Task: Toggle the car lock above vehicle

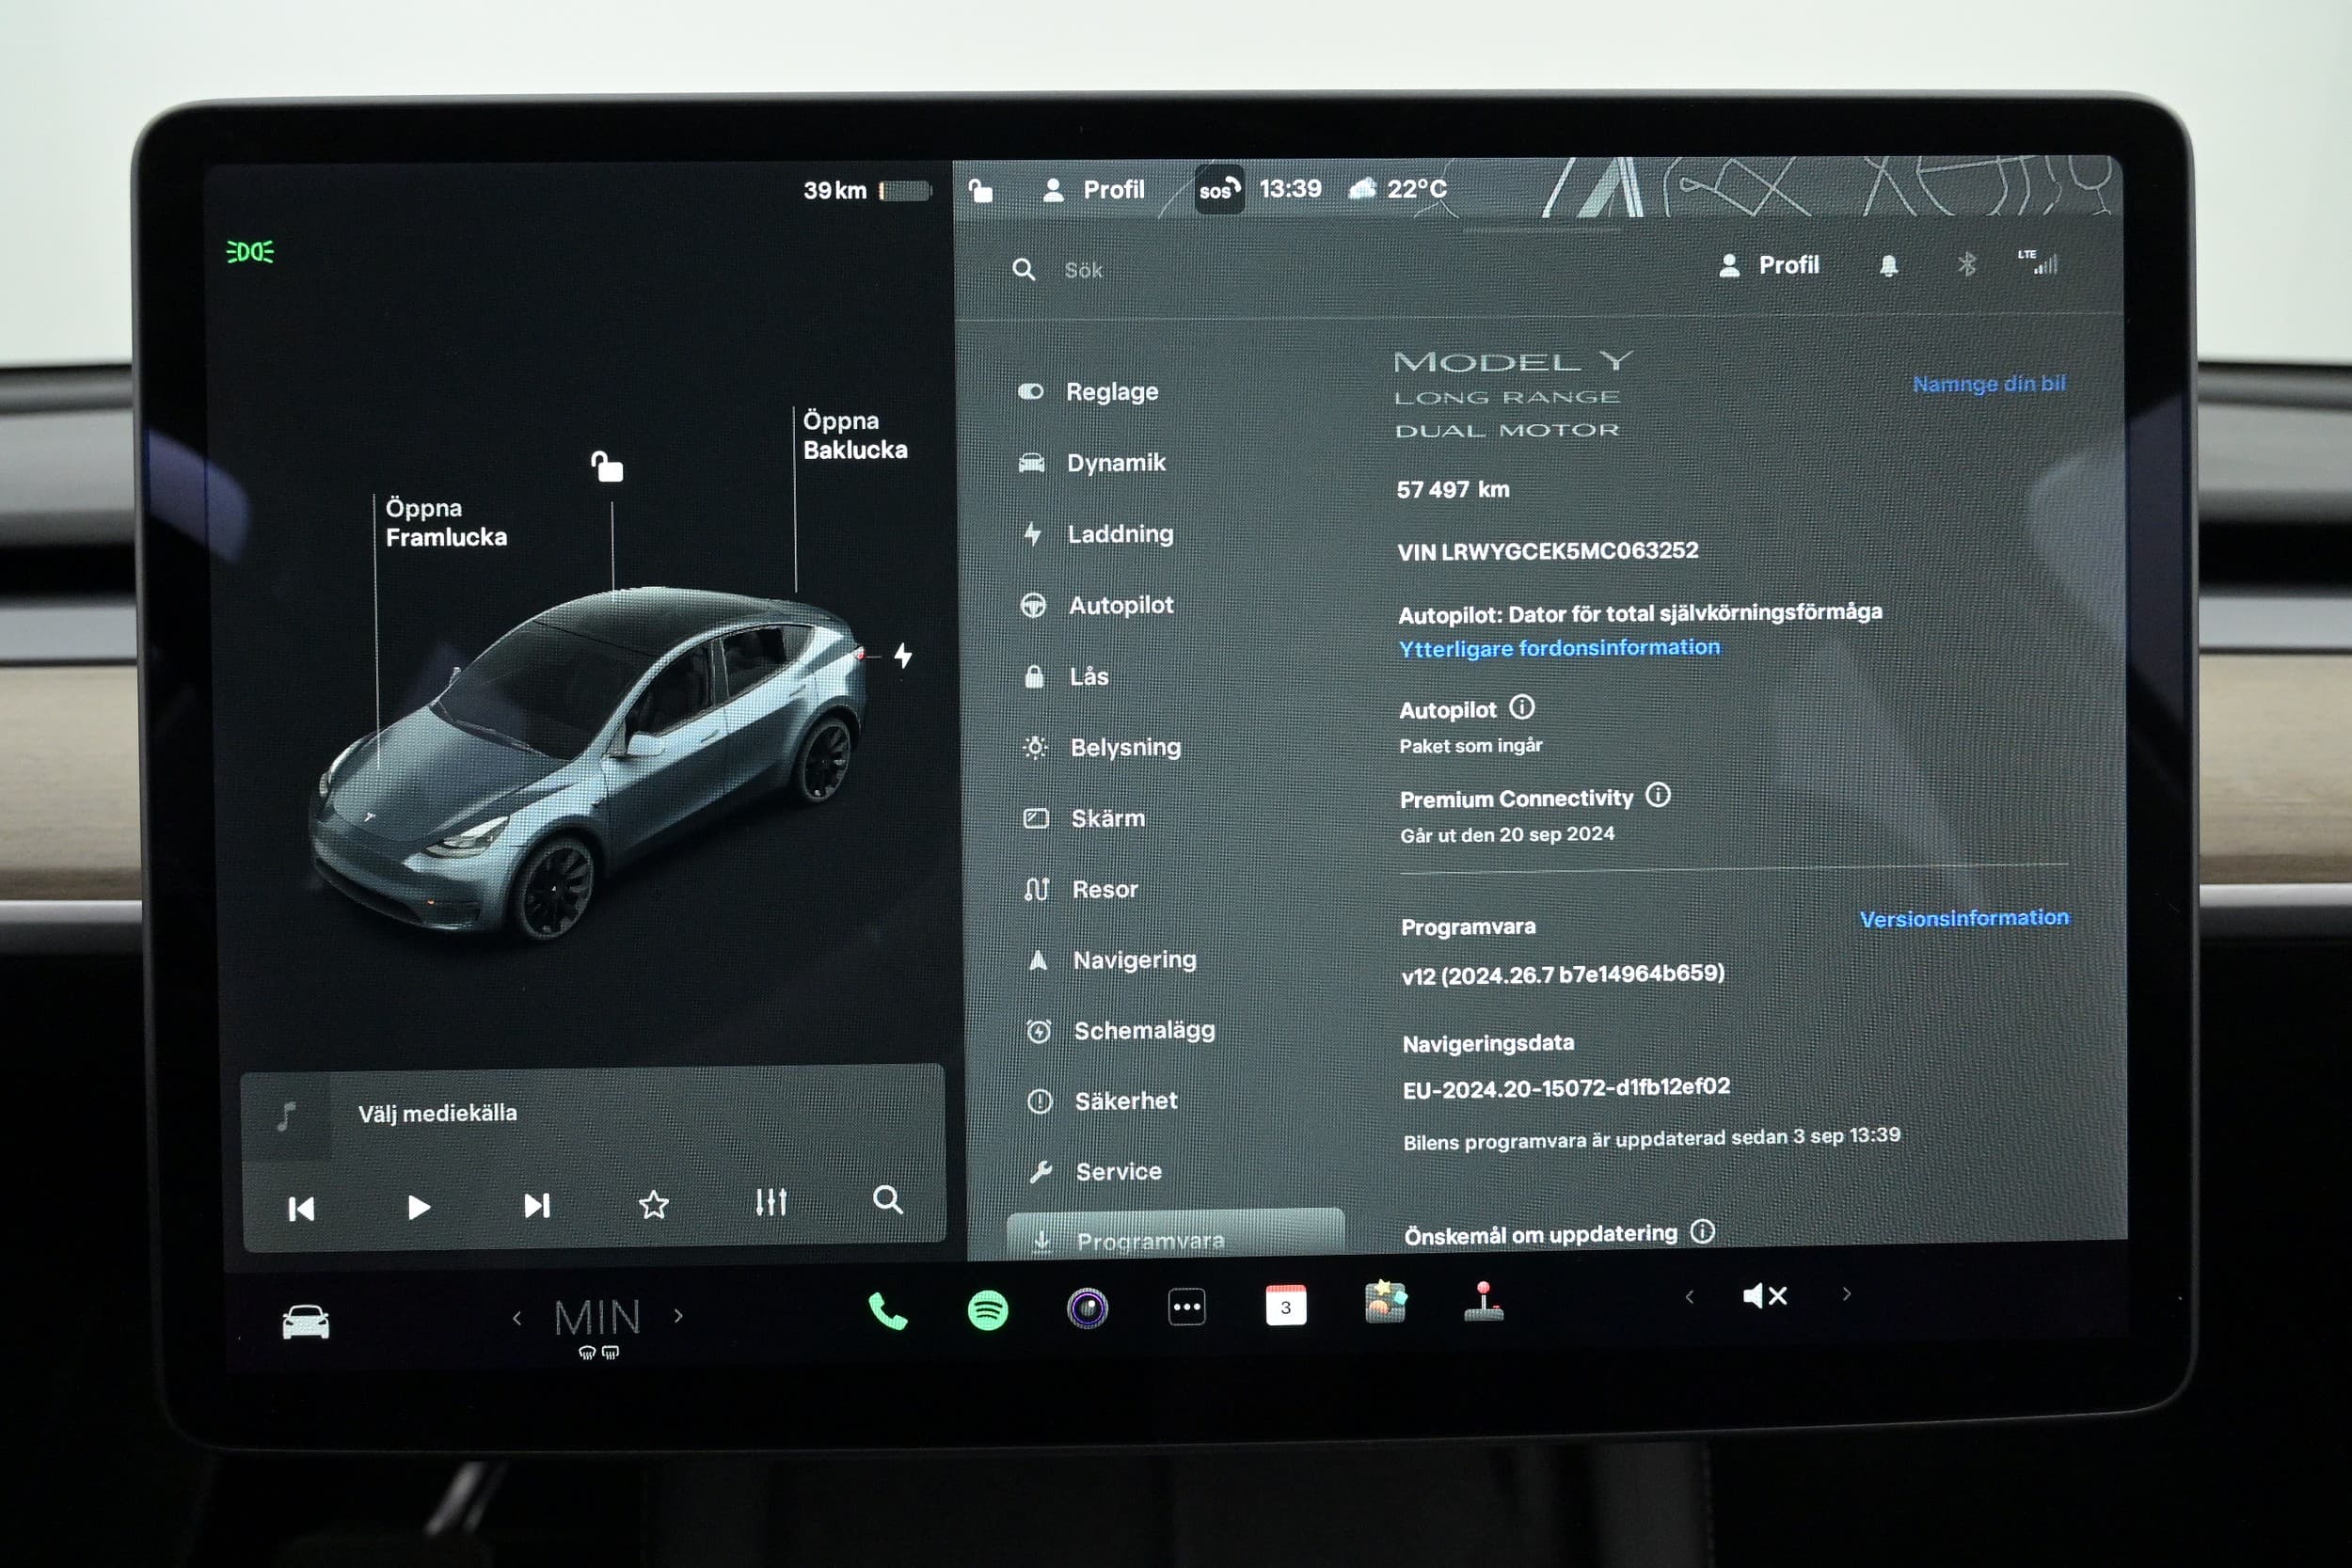Action: click(x=607, y=466)
